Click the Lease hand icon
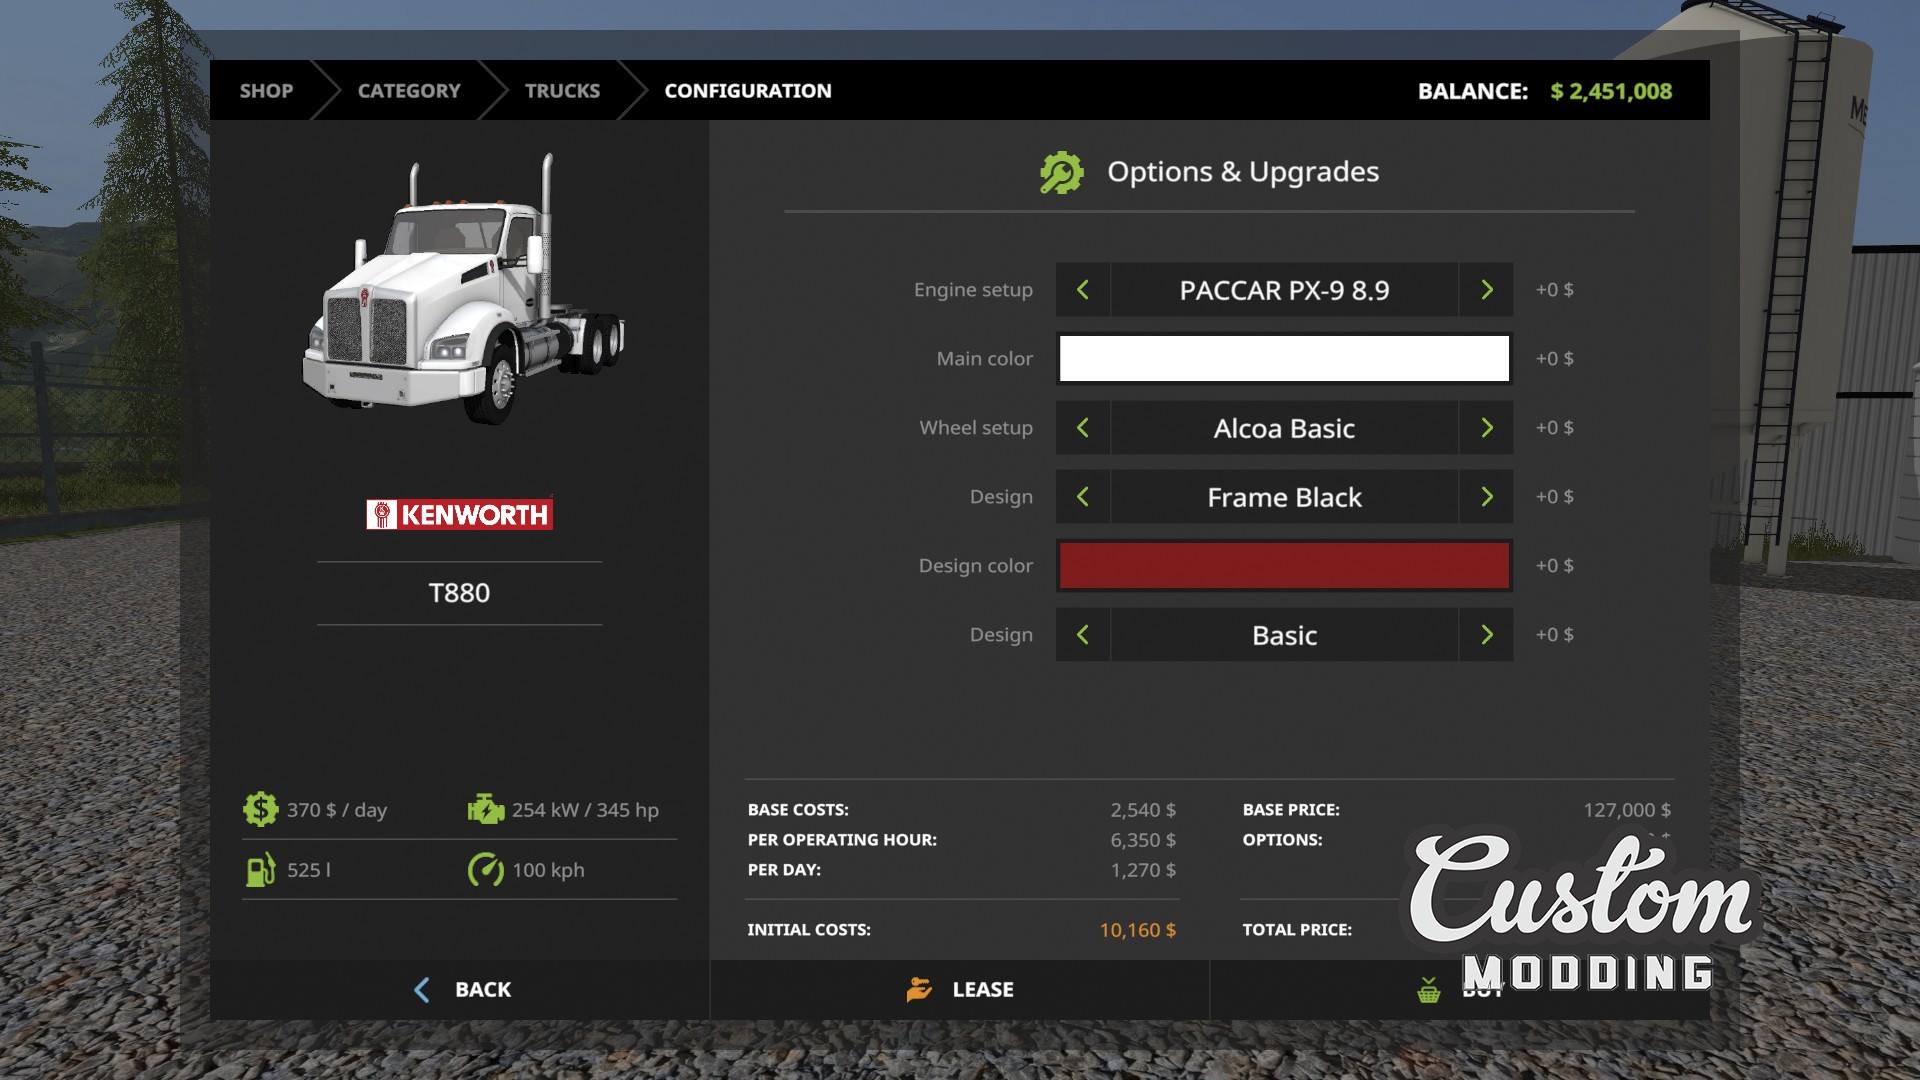The image size is (1920, 1080). point(919,990)
